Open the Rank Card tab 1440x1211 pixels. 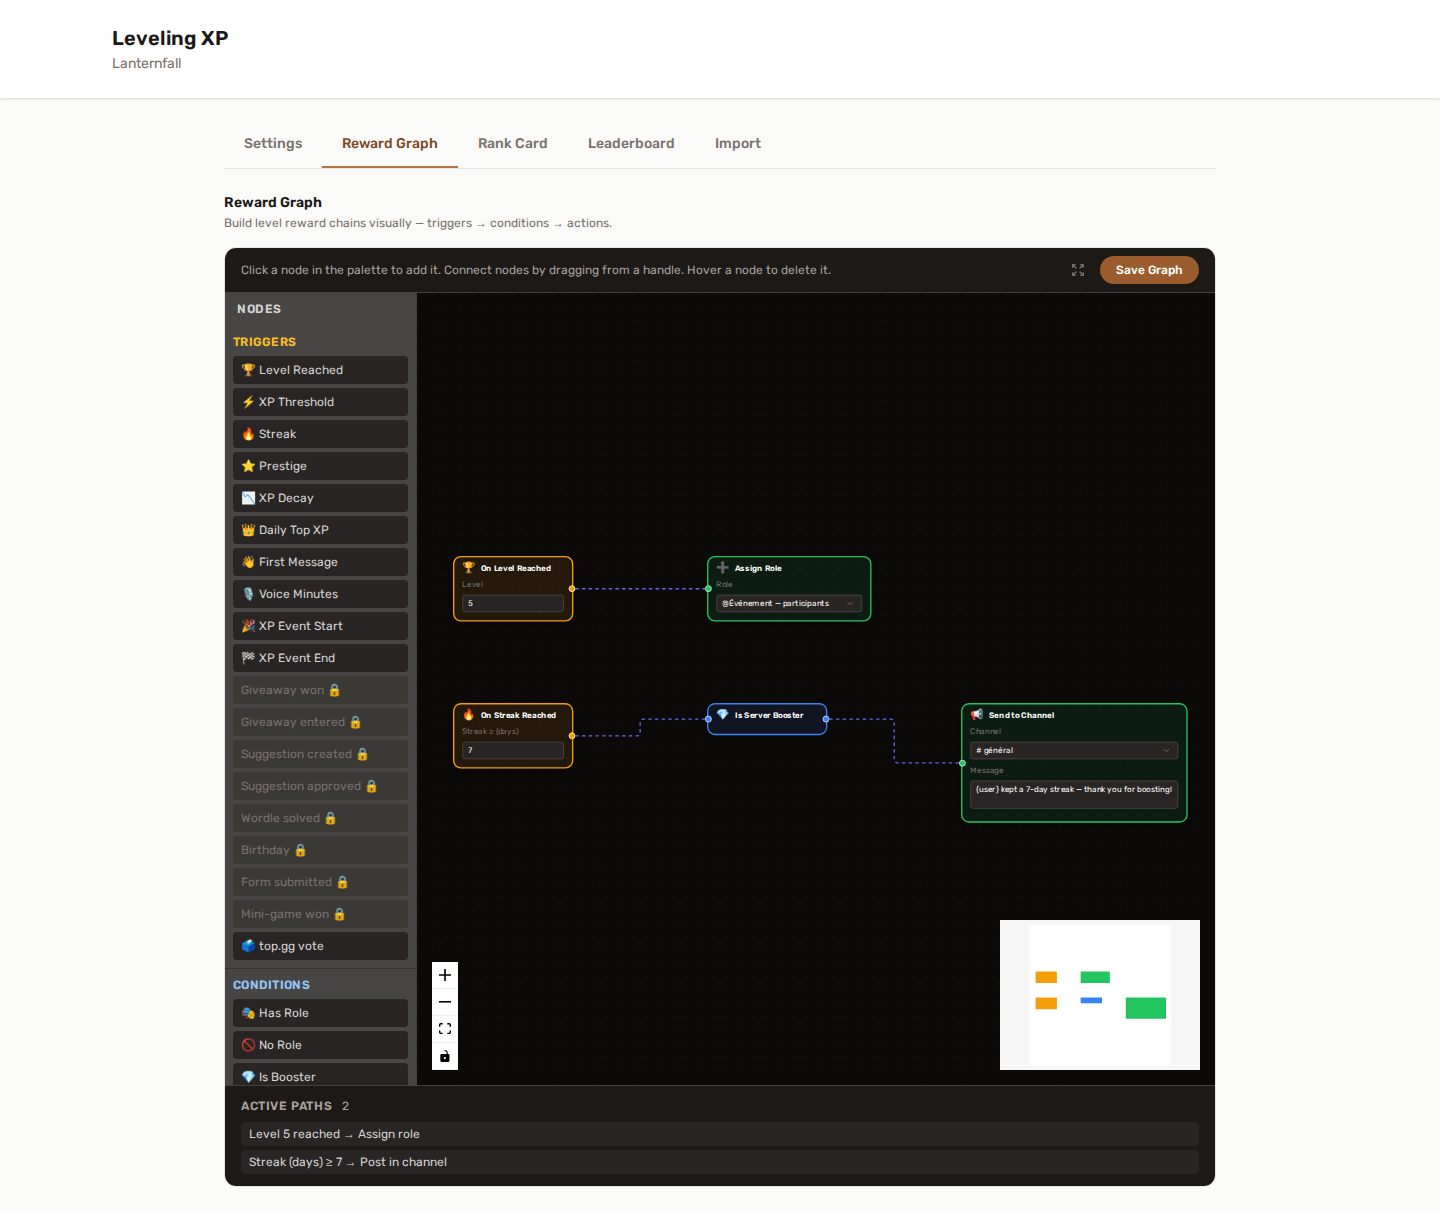[x=513, y=143]
